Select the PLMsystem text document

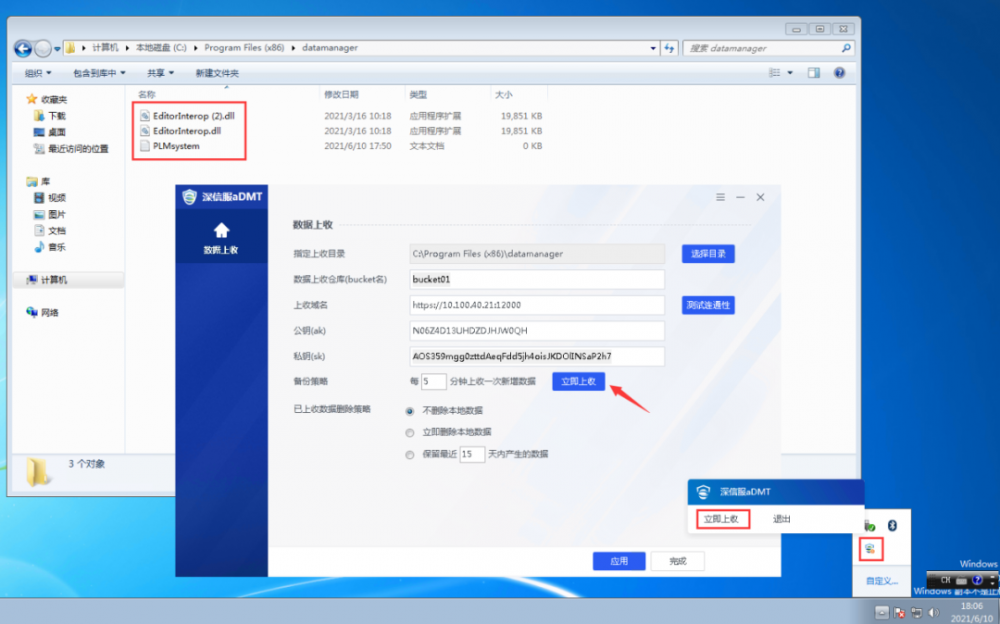[170, 146]
